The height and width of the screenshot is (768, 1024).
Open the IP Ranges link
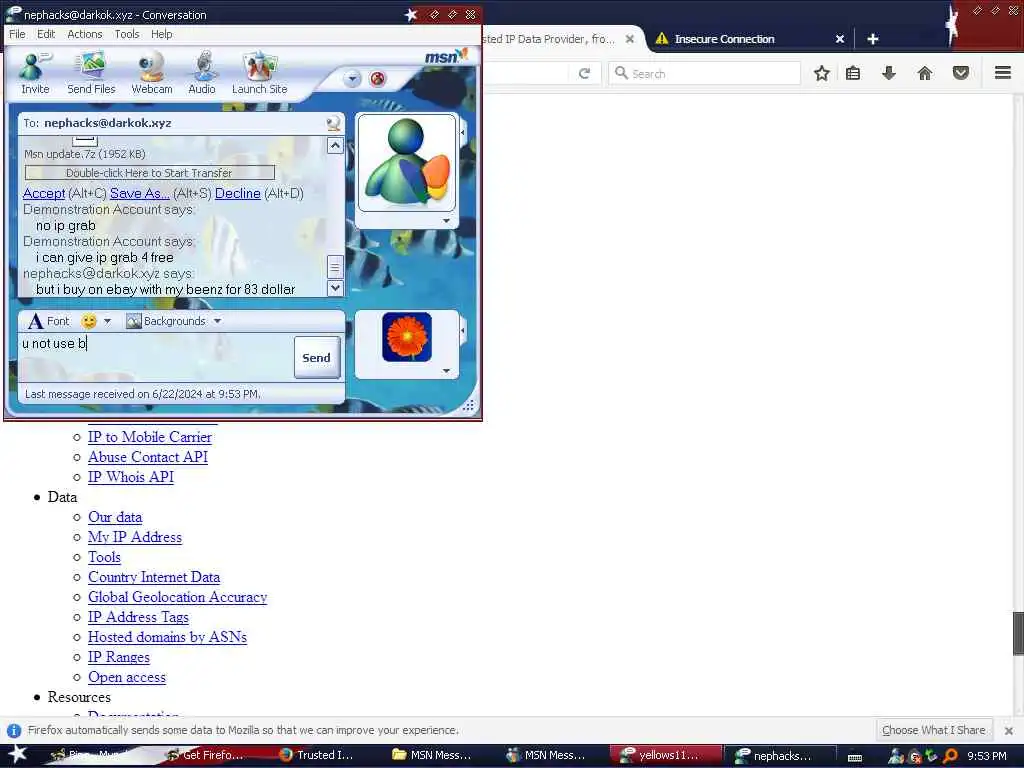click(x=119, y=657)
